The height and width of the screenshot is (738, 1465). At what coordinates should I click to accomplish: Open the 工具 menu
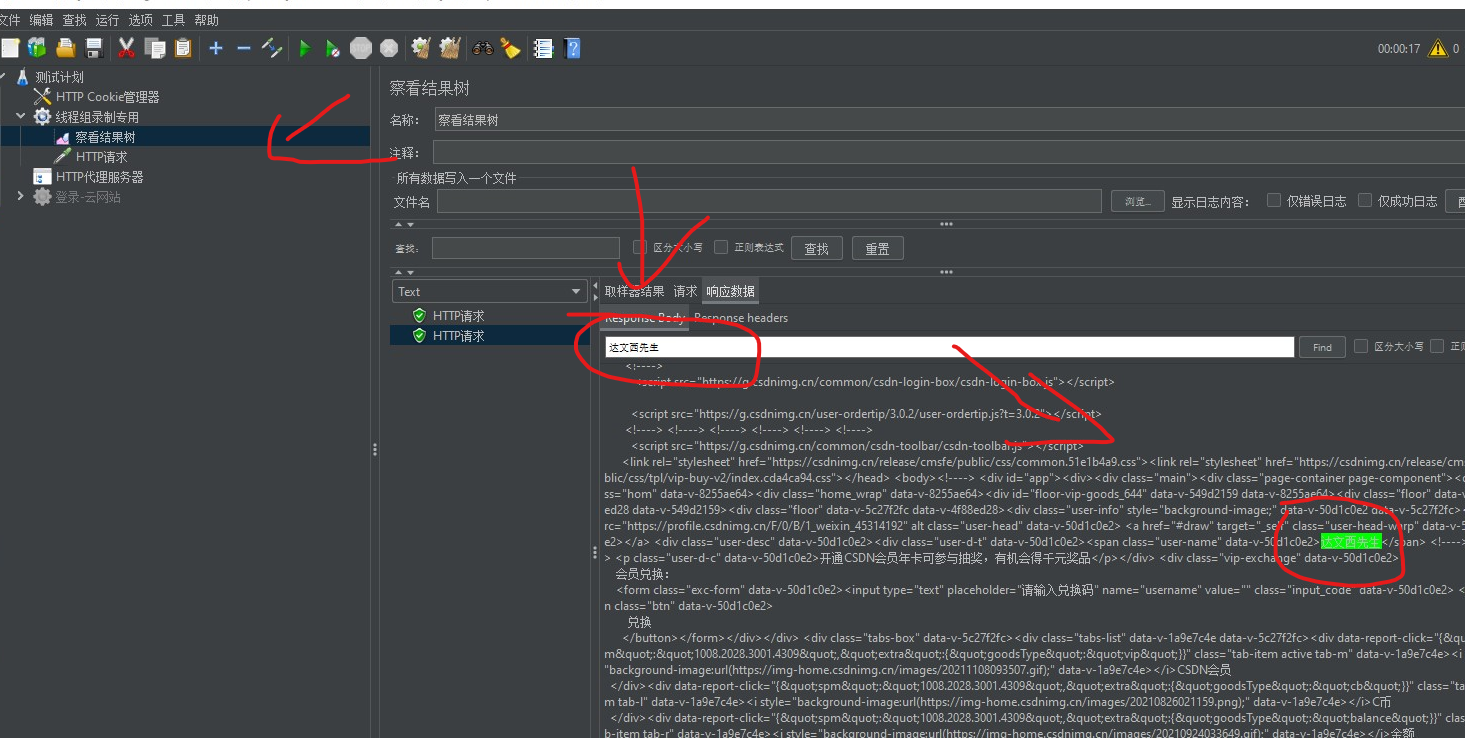pos(173,20)
